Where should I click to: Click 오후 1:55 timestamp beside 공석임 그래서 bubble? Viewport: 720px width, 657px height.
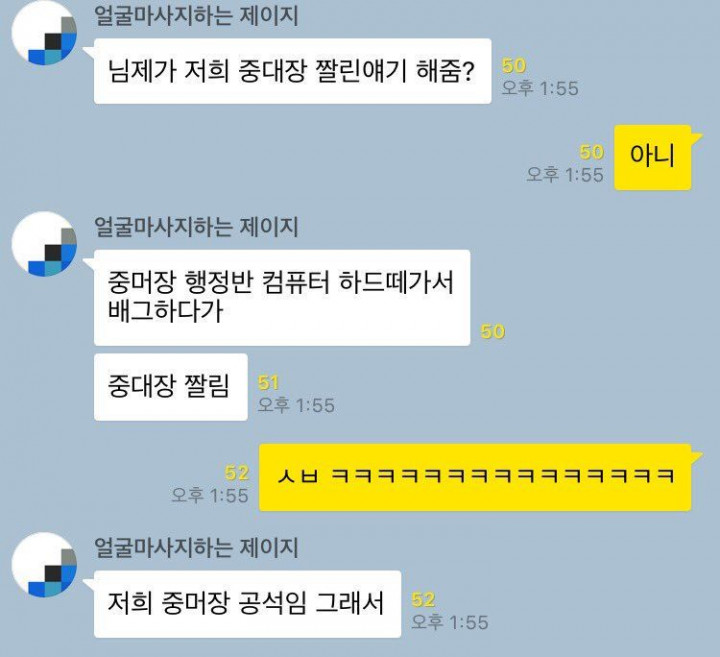(x=450, y=623)
